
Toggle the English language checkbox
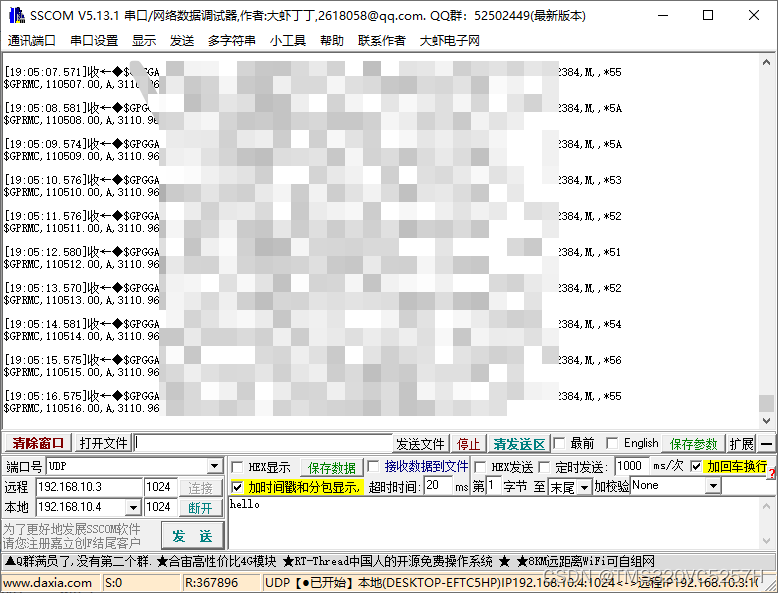(x=612, y=443)
